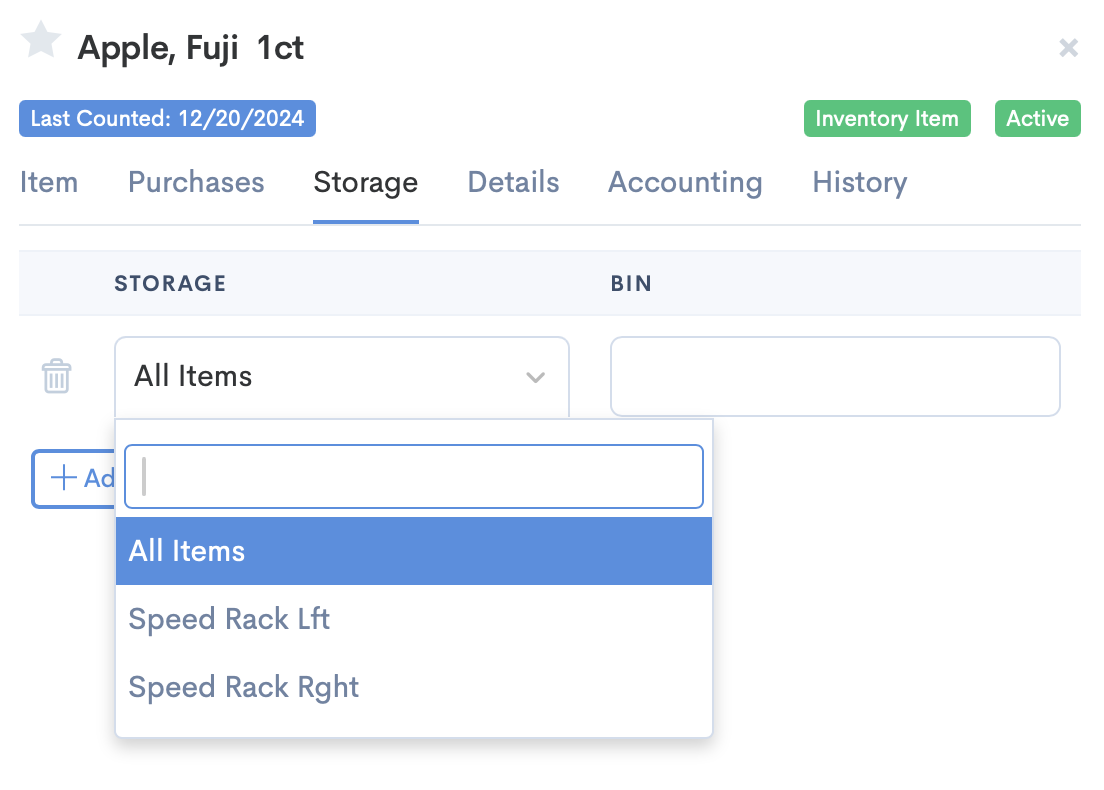Click the Active status badge

1037,118
